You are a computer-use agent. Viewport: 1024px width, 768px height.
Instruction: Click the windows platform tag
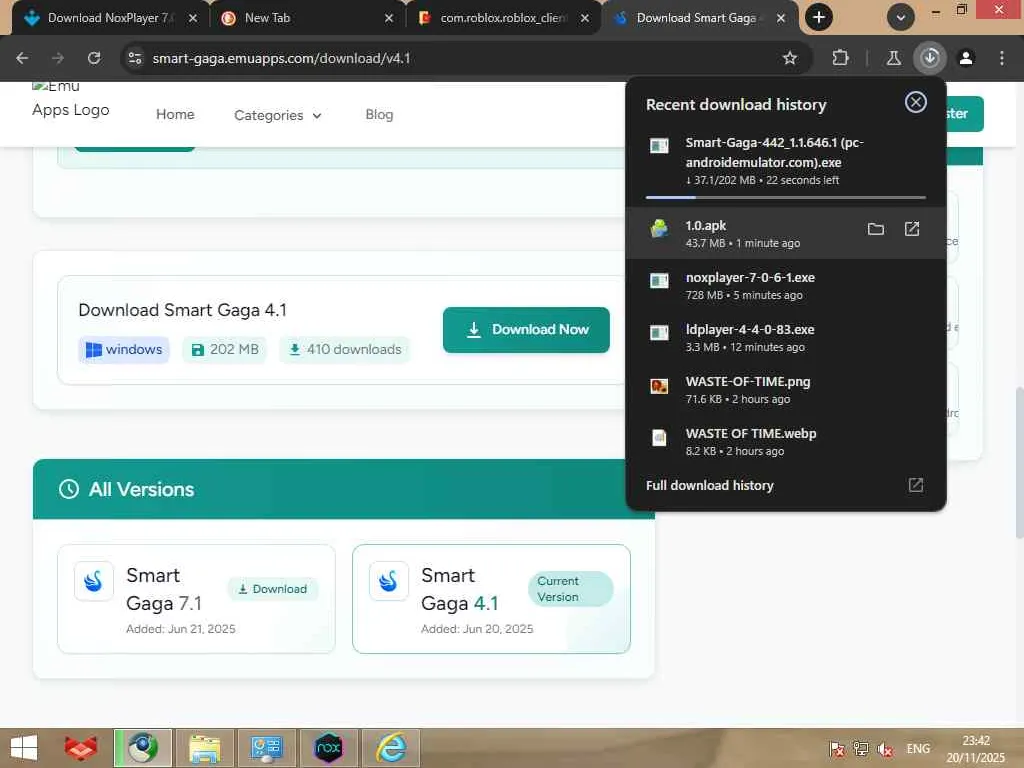124,349
